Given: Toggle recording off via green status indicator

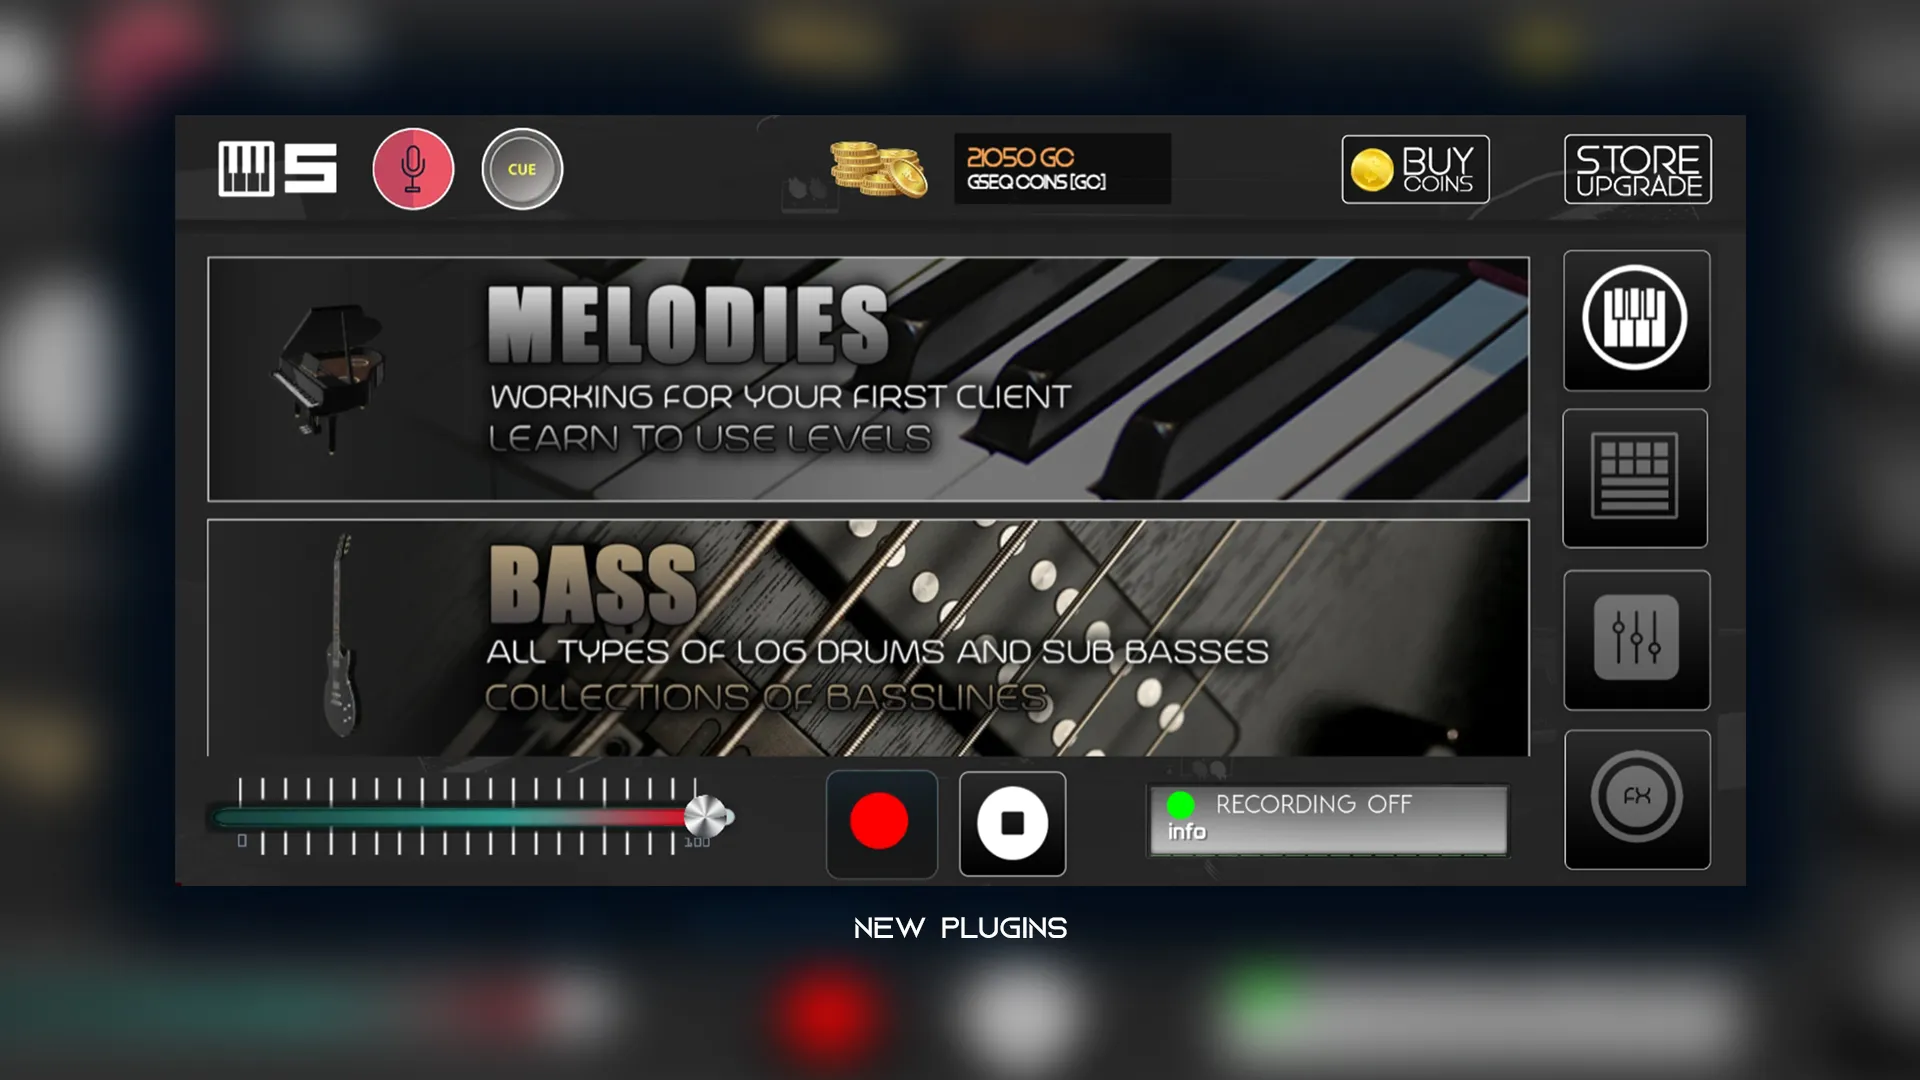Looking at the screenshot, I should tap(1180, 803).
